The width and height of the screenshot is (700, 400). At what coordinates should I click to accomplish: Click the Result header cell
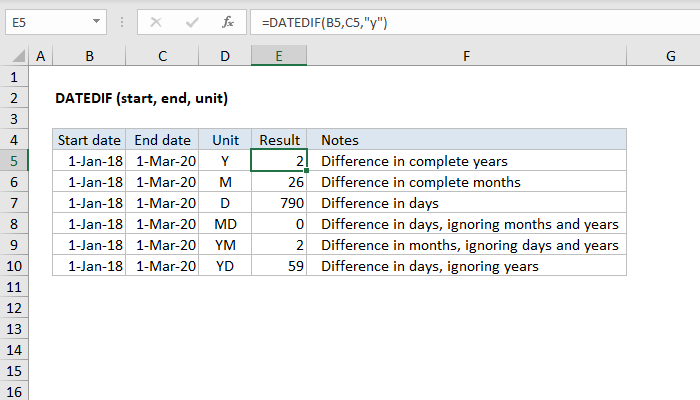click(278, 140)
